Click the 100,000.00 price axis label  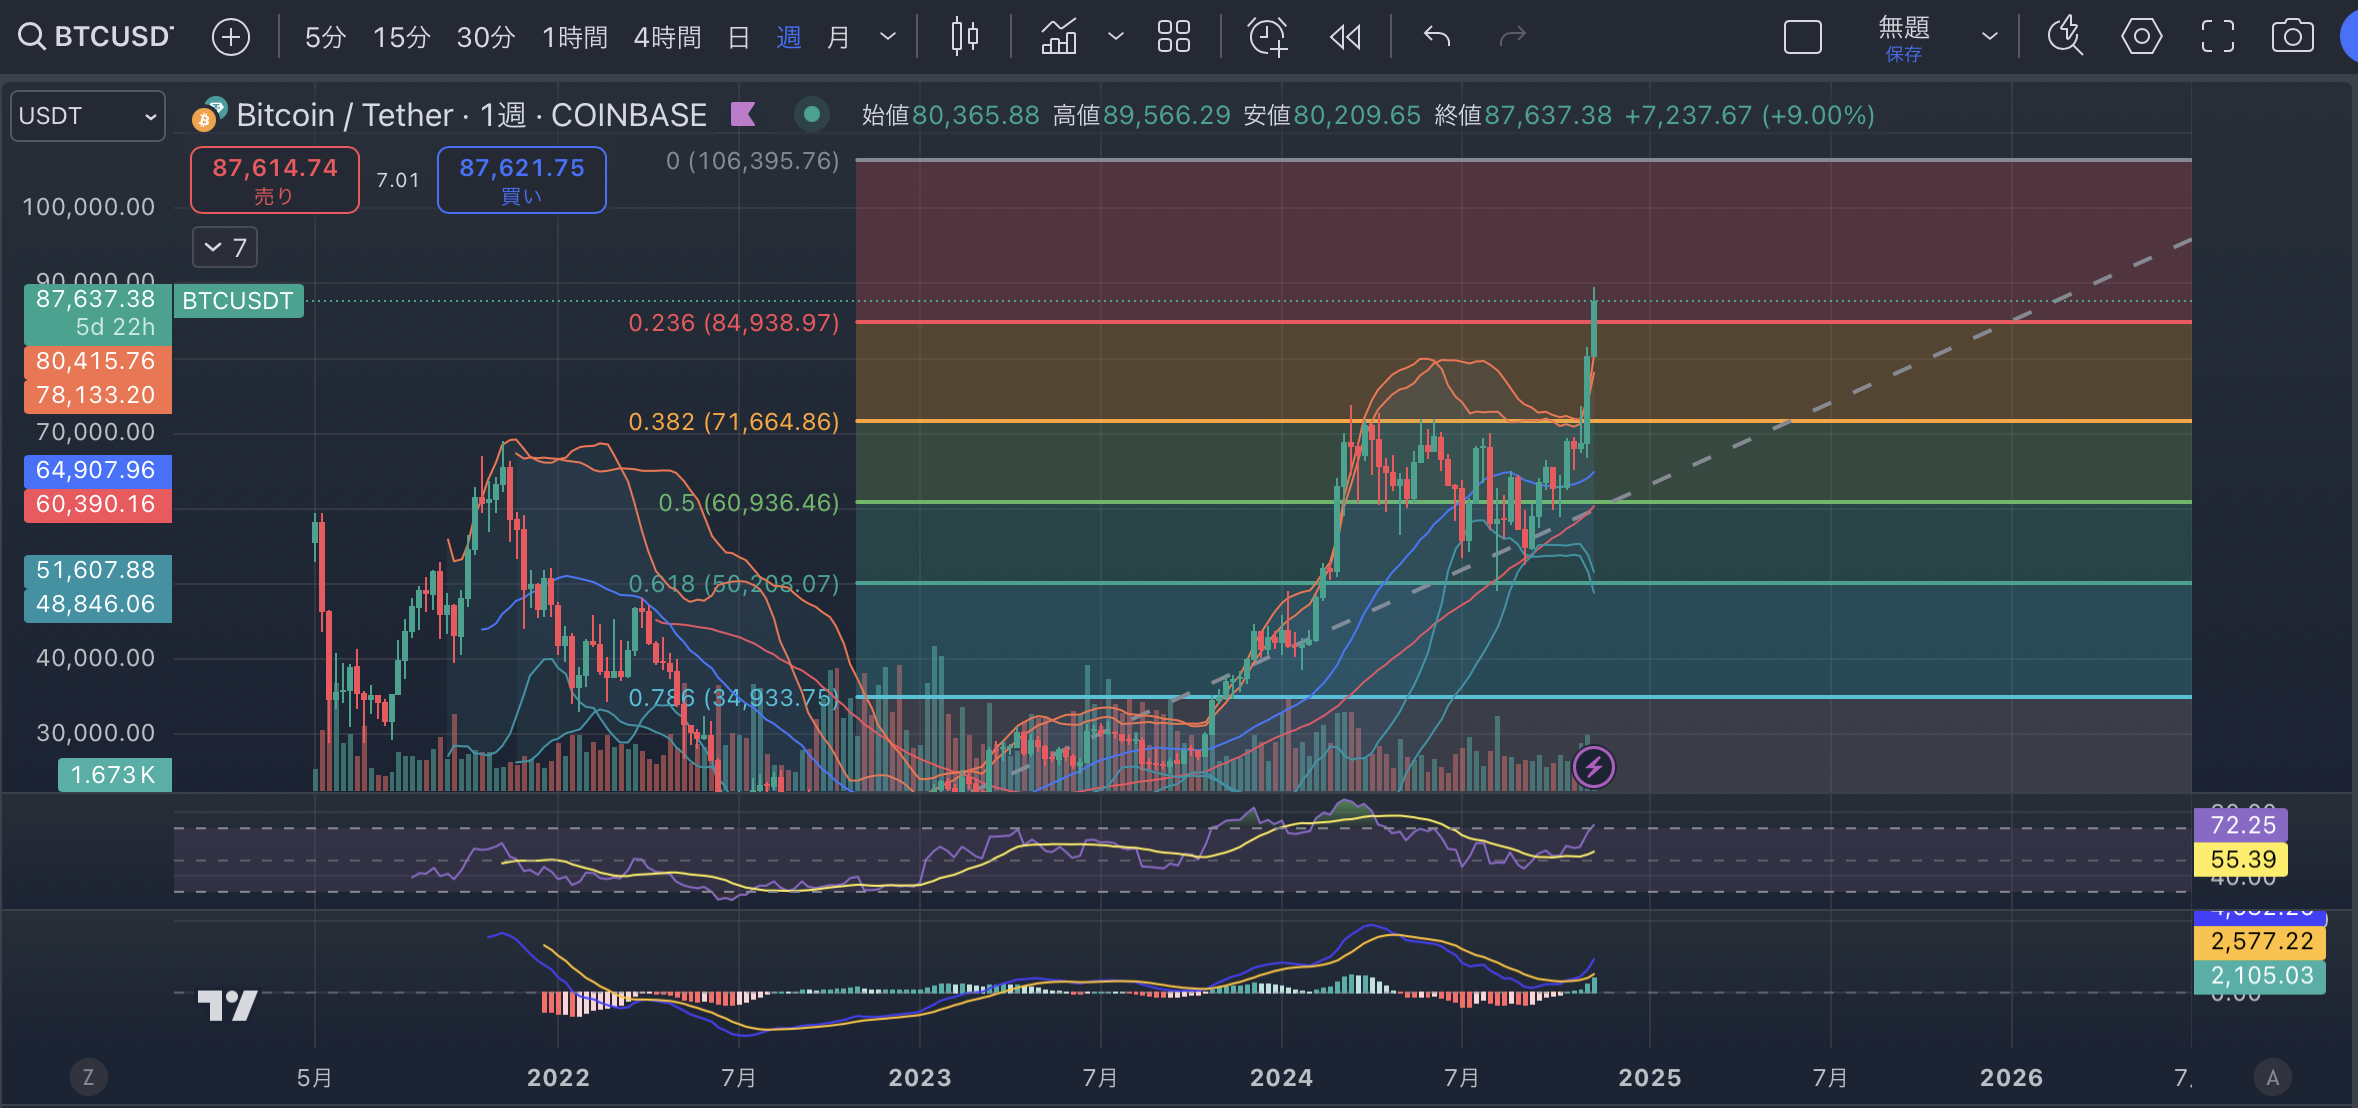(x=89, y=207)
